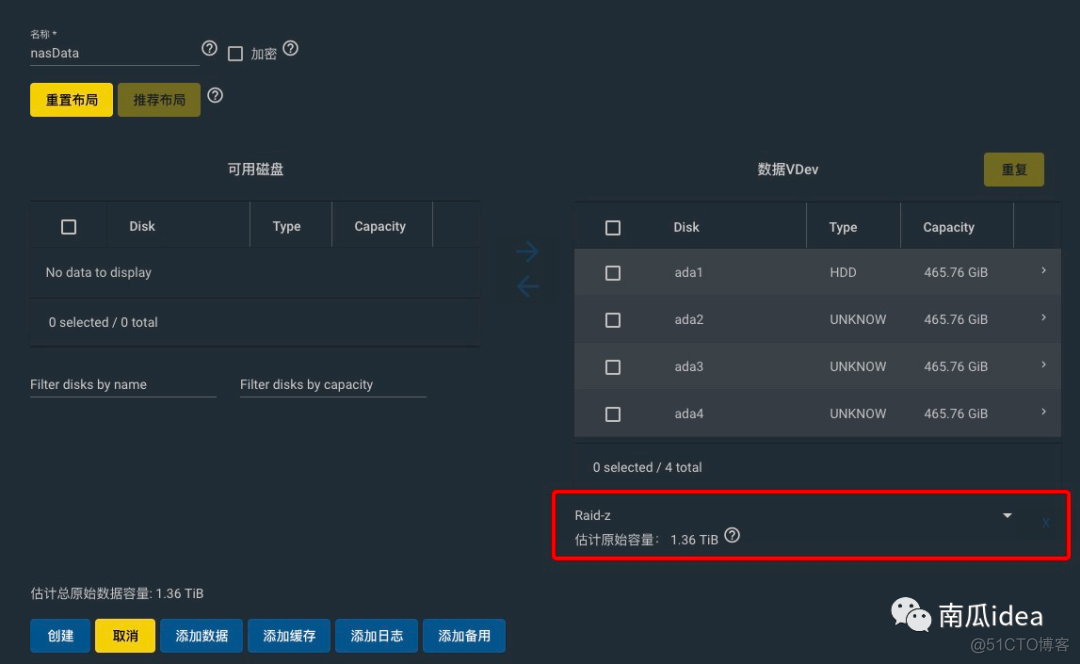Open the Raid-z layout dropdown

tap(793, 515)
